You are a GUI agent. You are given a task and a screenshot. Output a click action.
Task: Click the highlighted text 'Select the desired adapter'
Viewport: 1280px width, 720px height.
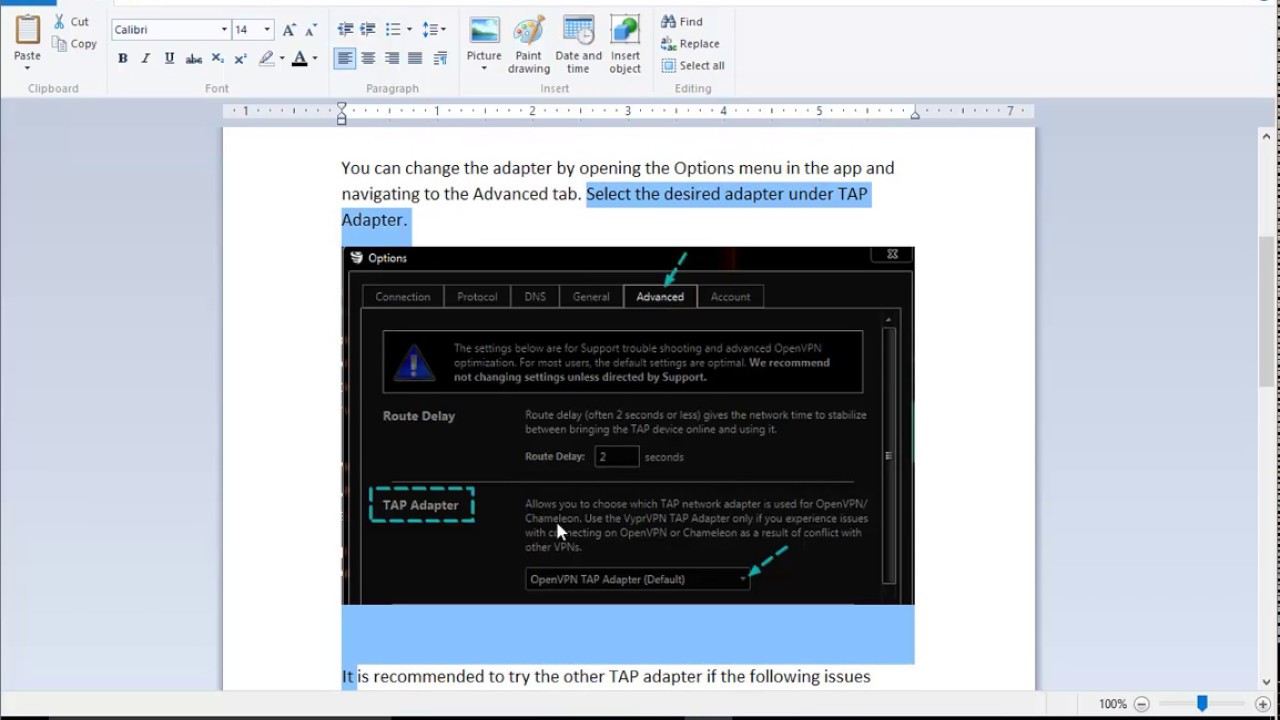point(684,194)
